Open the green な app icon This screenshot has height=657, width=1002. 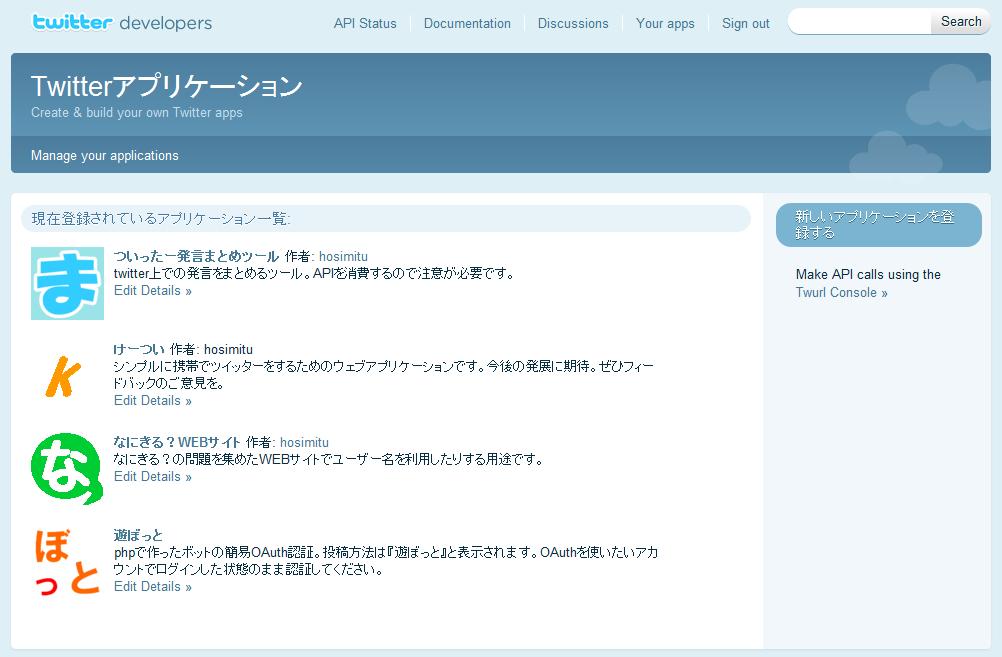(x=67, y=468)
